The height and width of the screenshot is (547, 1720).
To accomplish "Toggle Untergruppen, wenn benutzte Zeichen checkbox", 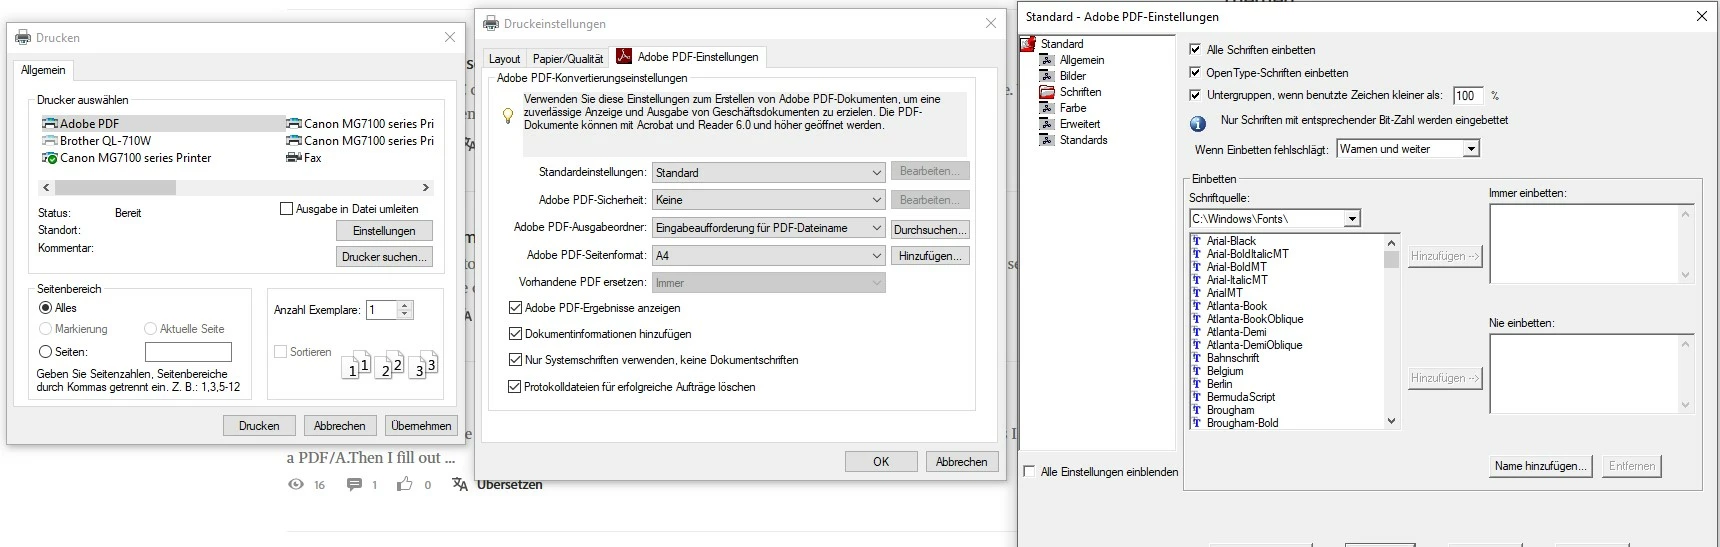I will 1195,95.
